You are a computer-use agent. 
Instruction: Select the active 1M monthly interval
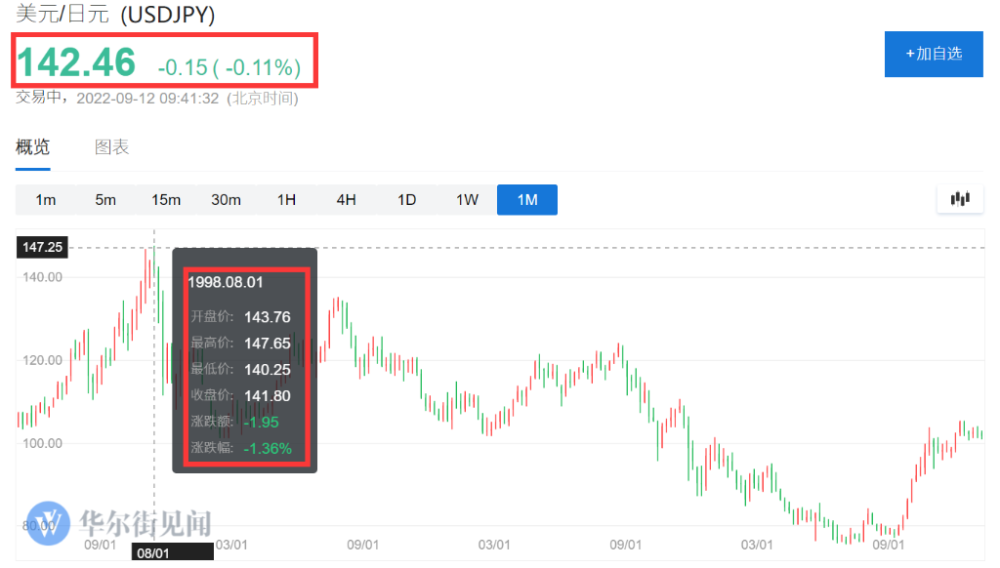click(x=527, y=200)
